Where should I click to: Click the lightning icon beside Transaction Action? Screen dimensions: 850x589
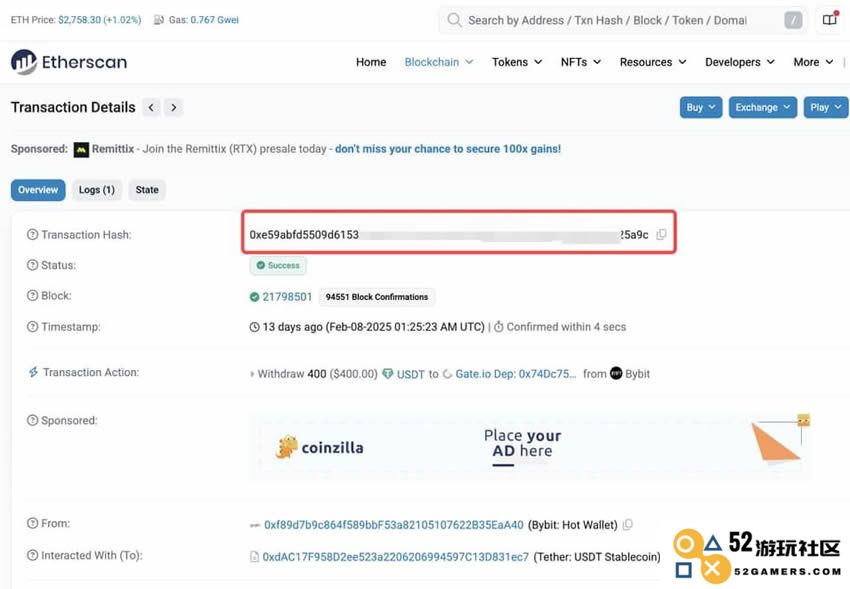click(33, 372)
